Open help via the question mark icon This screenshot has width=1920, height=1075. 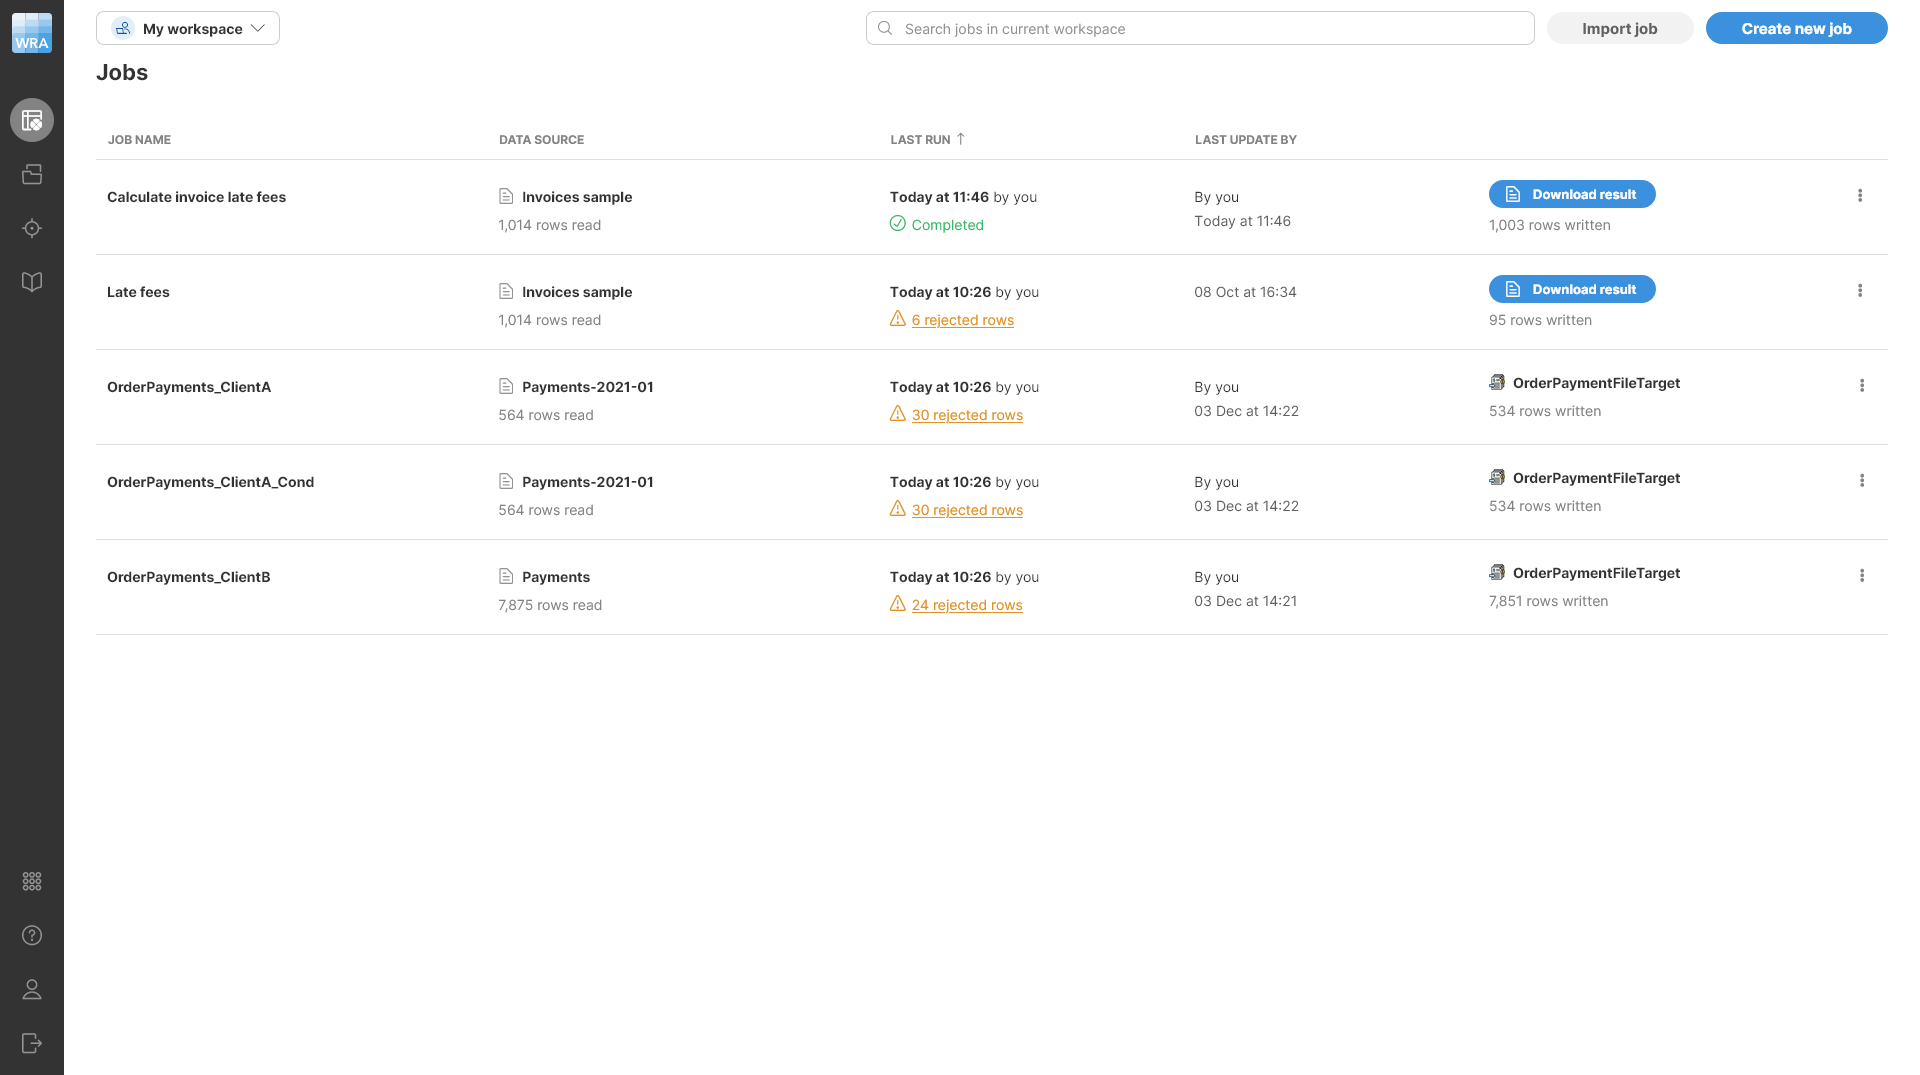[x=31, y=935]
